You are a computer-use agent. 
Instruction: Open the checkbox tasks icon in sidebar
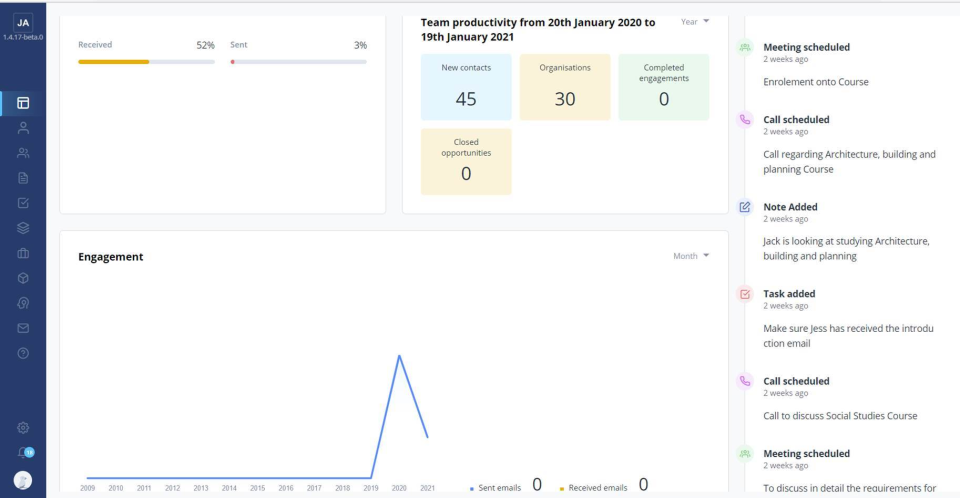click(x=23, y=203)
